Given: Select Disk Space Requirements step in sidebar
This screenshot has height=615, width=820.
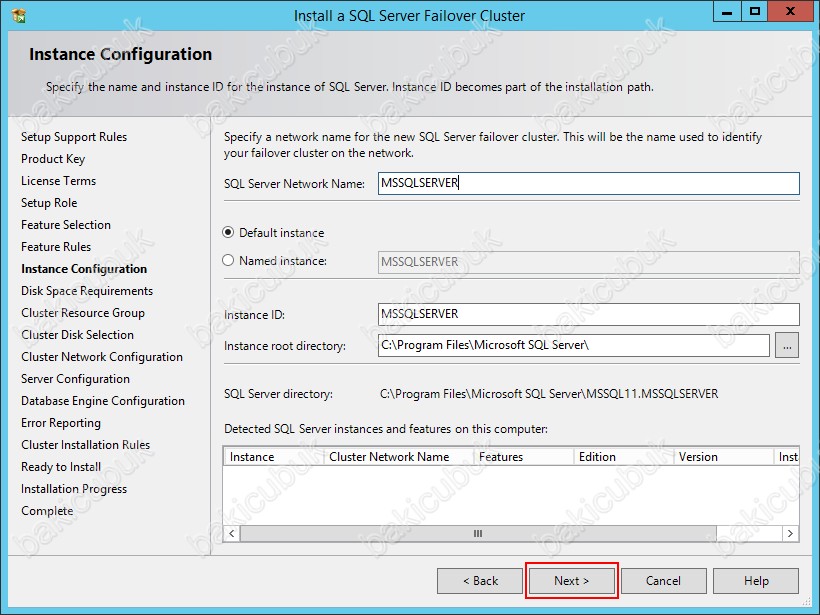Looking at the screenshot, I should click(x=87, y=291).
